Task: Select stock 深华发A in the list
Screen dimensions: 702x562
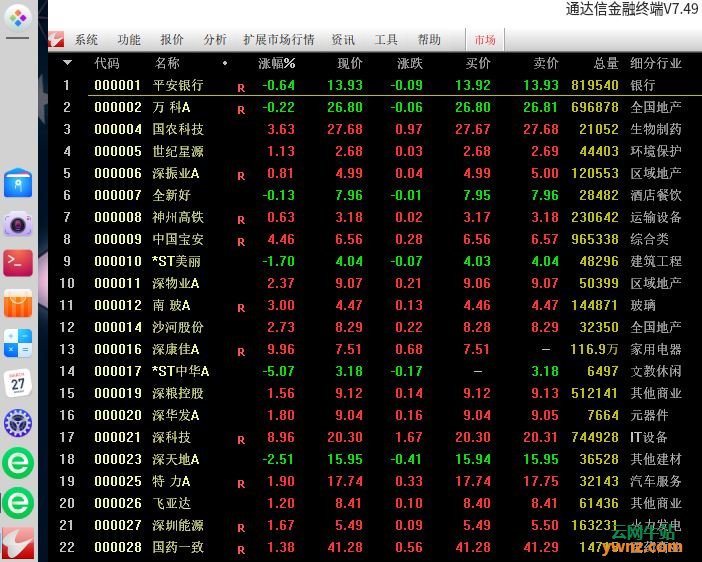Action: pyautogui.click(x=176, y=415)
